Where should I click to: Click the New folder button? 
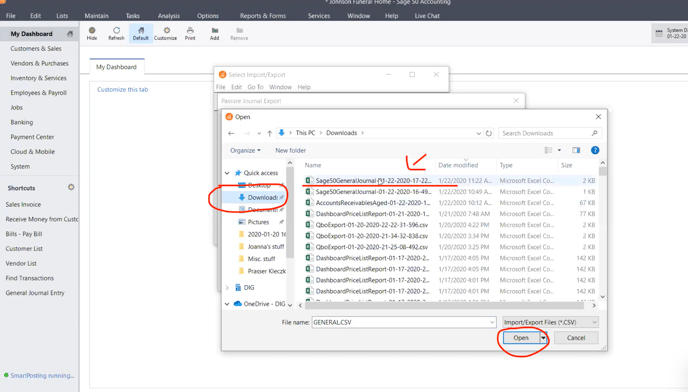pos(290,150)
